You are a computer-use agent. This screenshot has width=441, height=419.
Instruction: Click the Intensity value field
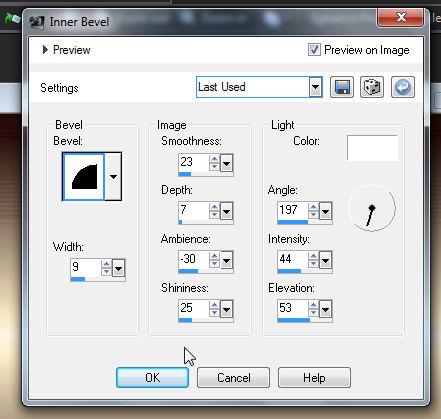point(292,259)
